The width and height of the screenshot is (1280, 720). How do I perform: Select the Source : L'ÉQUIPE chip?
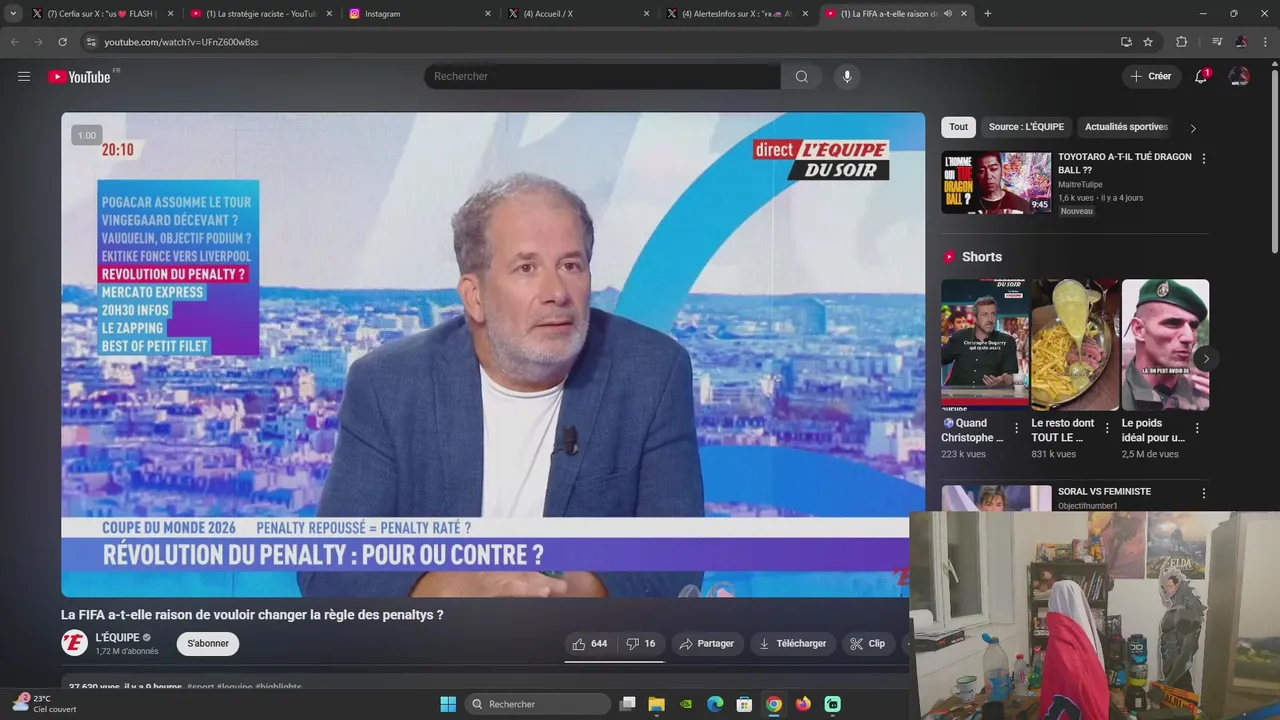point(1026,127)
